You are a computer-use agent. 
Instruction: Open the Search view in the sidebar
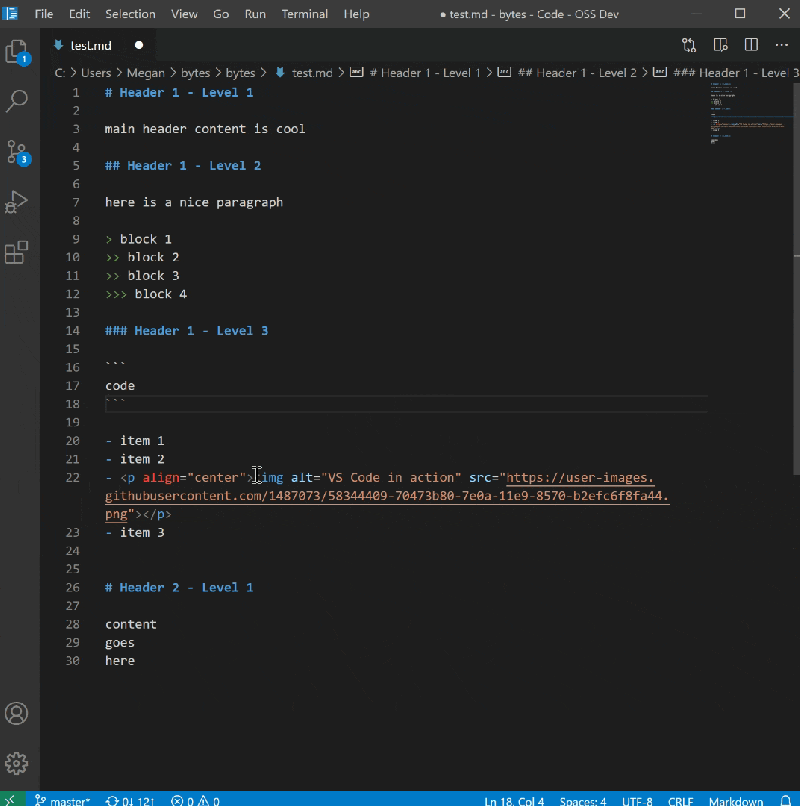pos(16,101)
